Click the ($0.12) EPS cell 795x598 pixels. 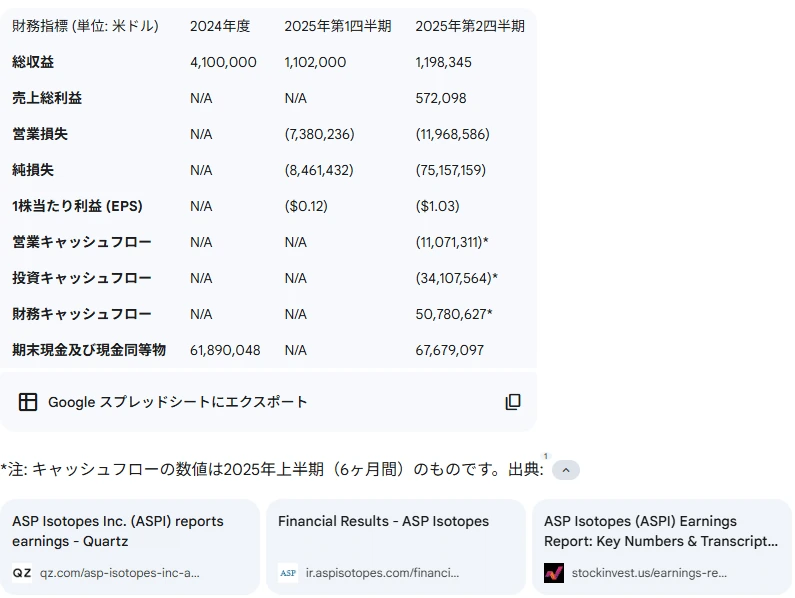point(306,206)
